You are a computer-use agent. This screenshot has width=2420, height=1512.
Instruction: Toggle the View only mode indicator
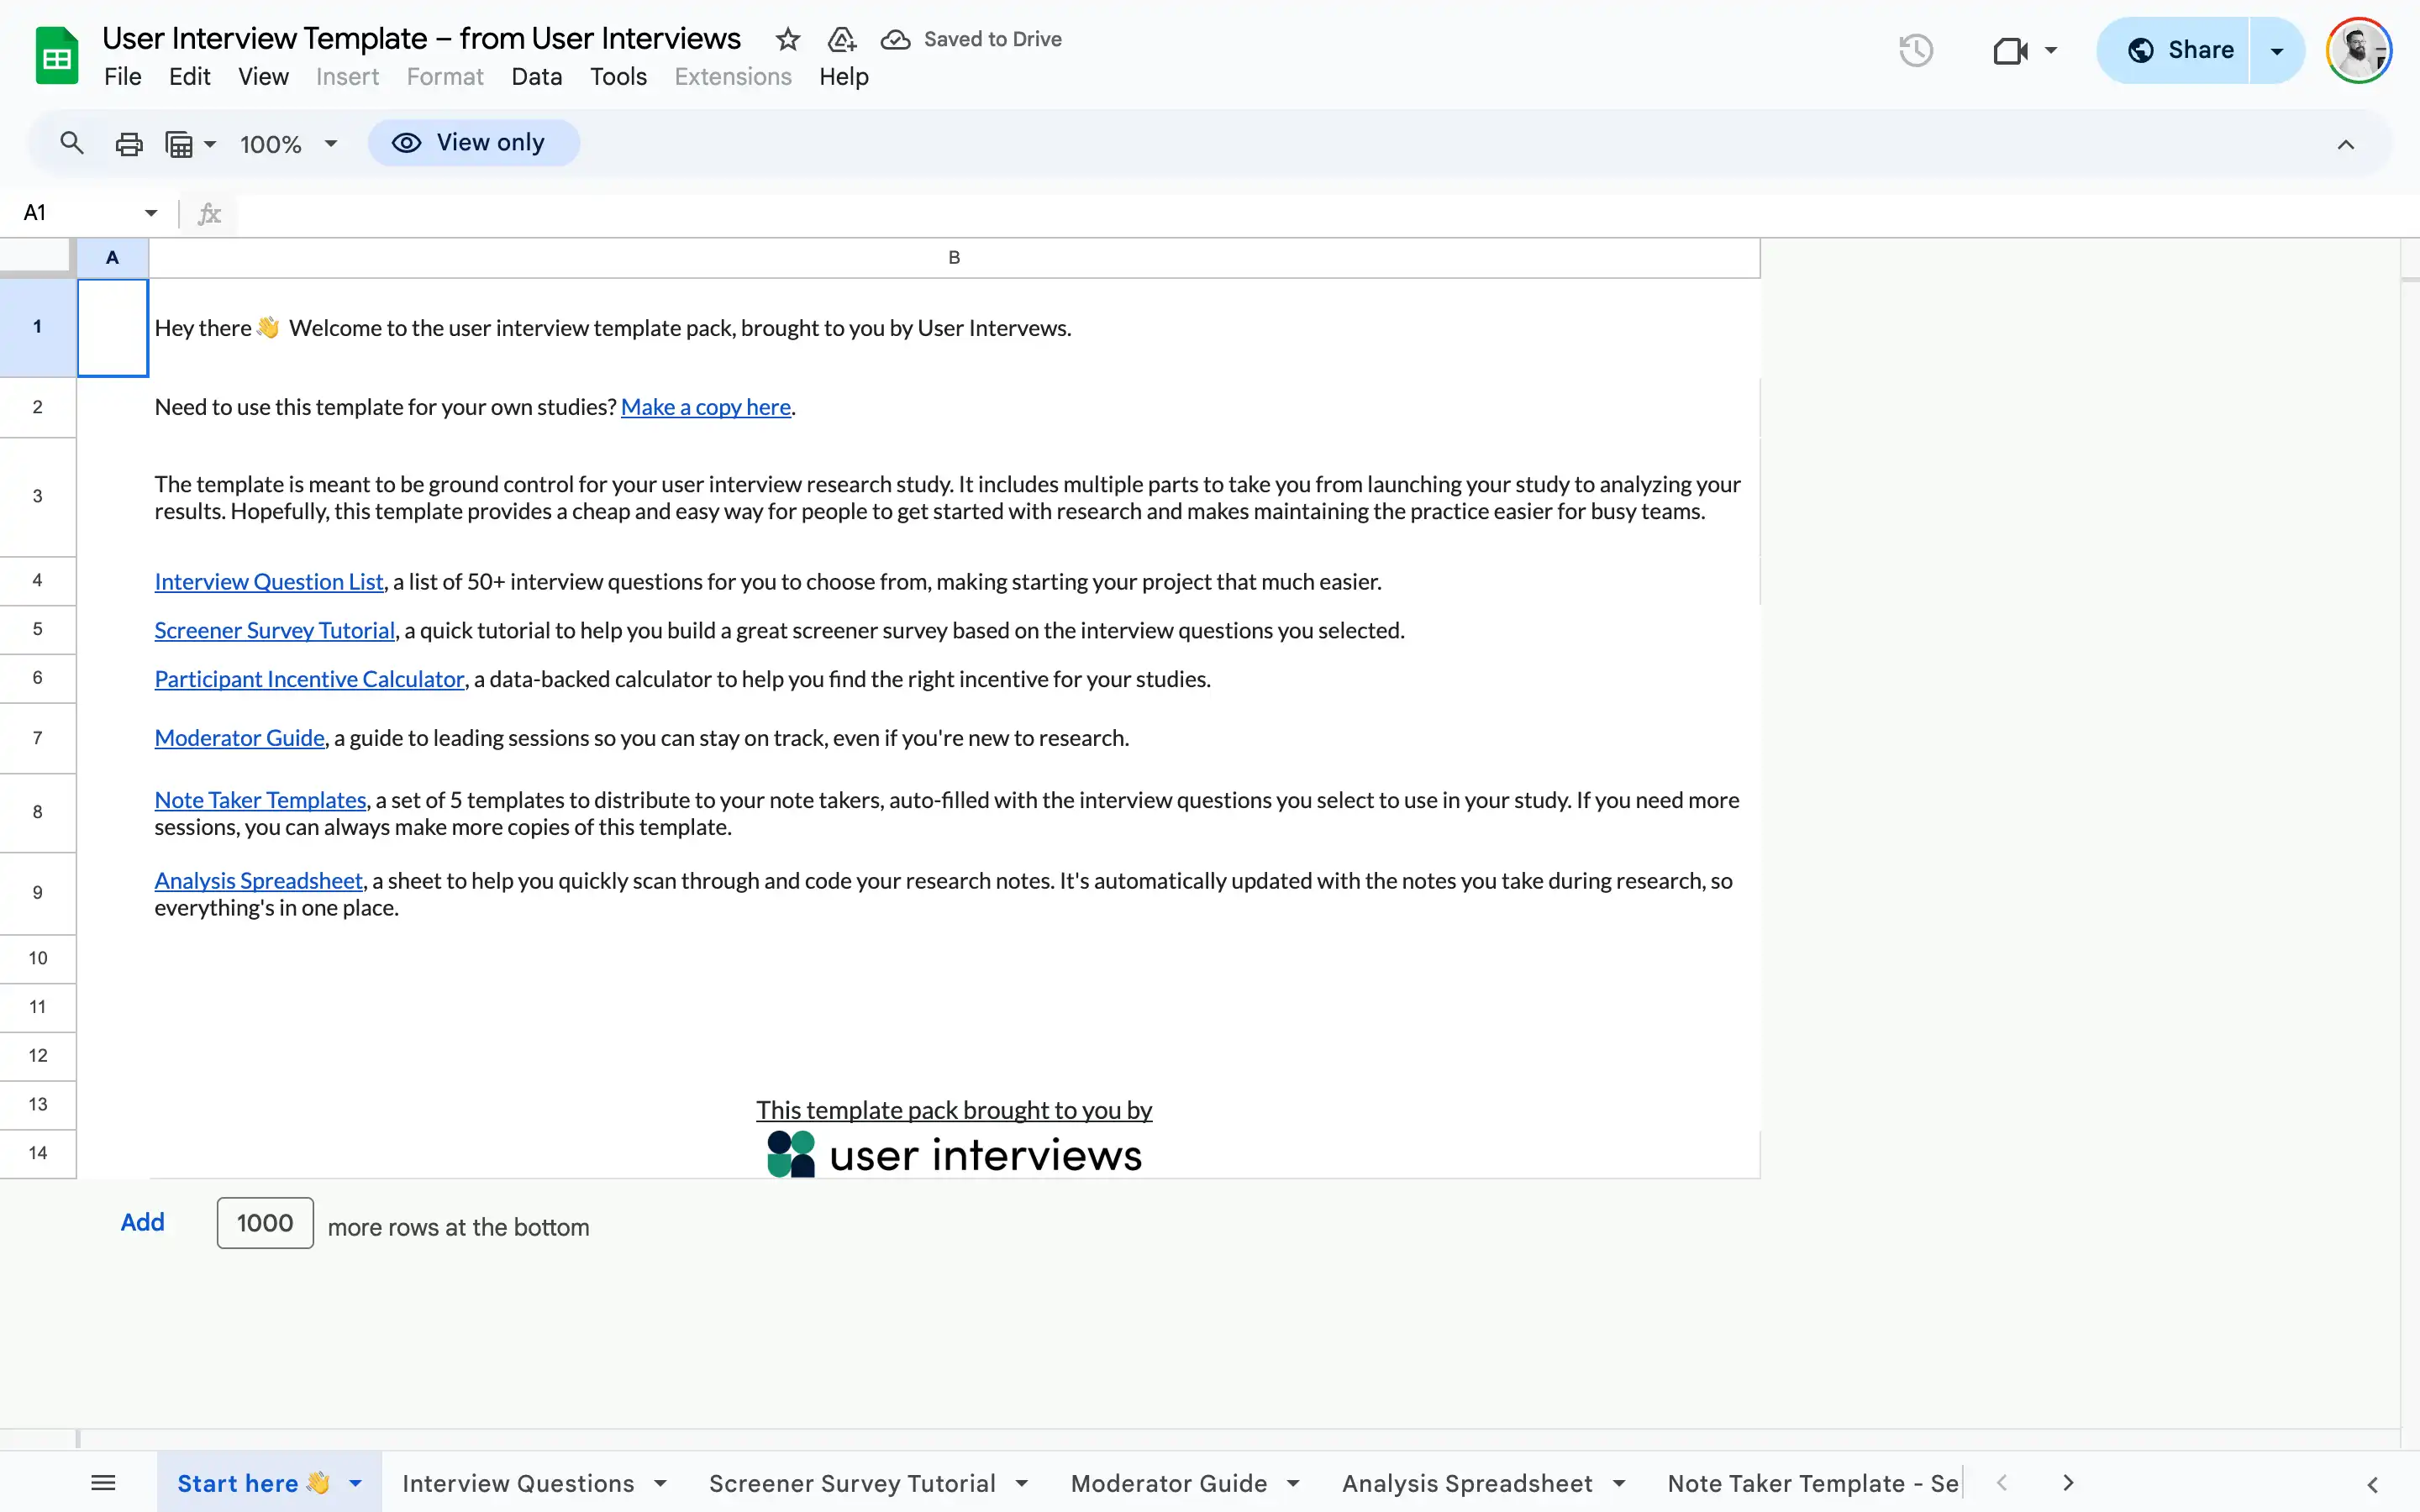point(474,142)
